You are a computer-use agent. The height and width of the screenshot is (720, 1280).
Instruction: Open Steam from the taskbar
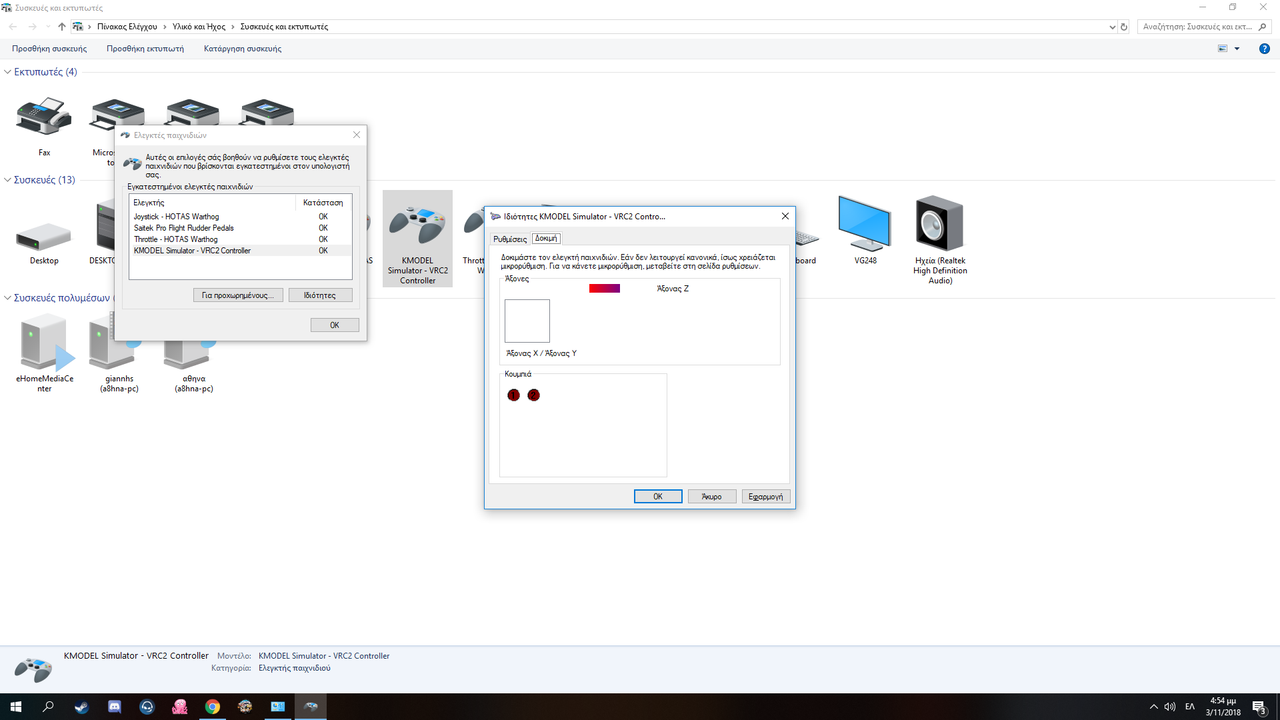81,706
